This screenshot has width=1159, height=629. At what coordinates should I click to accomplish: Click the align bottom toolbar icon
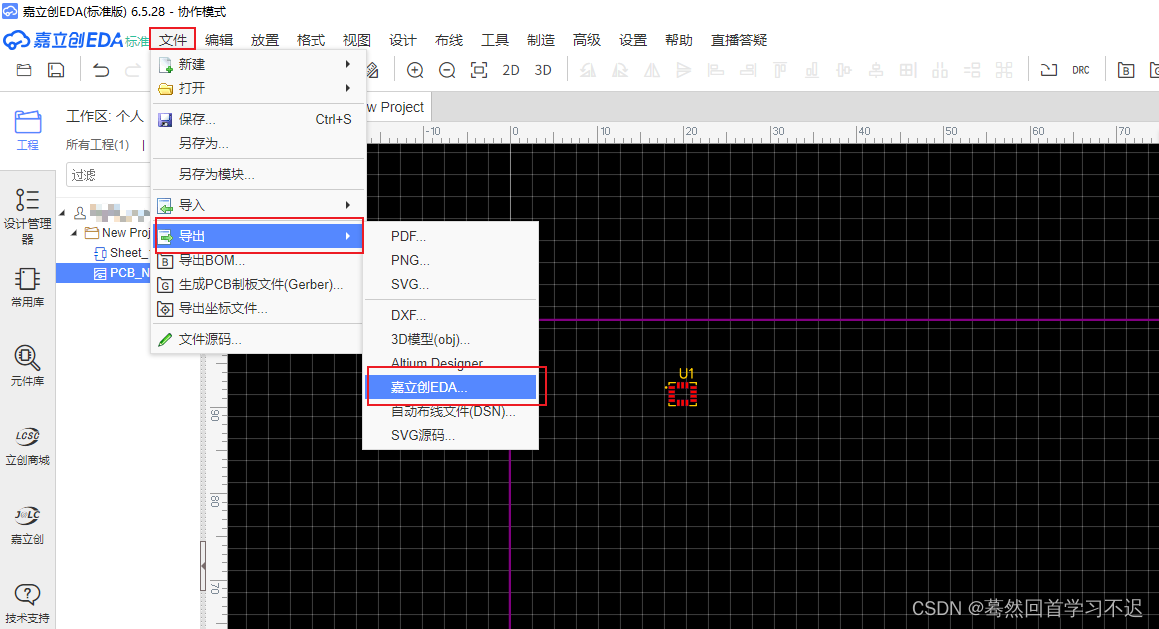pyautogui.click(x=812, y=70)
